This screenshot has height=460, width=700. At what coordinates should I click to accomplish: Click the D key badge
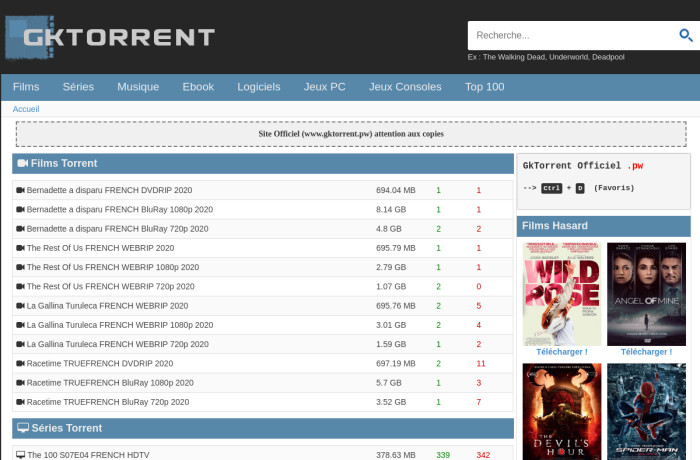(x=579, y=188)
